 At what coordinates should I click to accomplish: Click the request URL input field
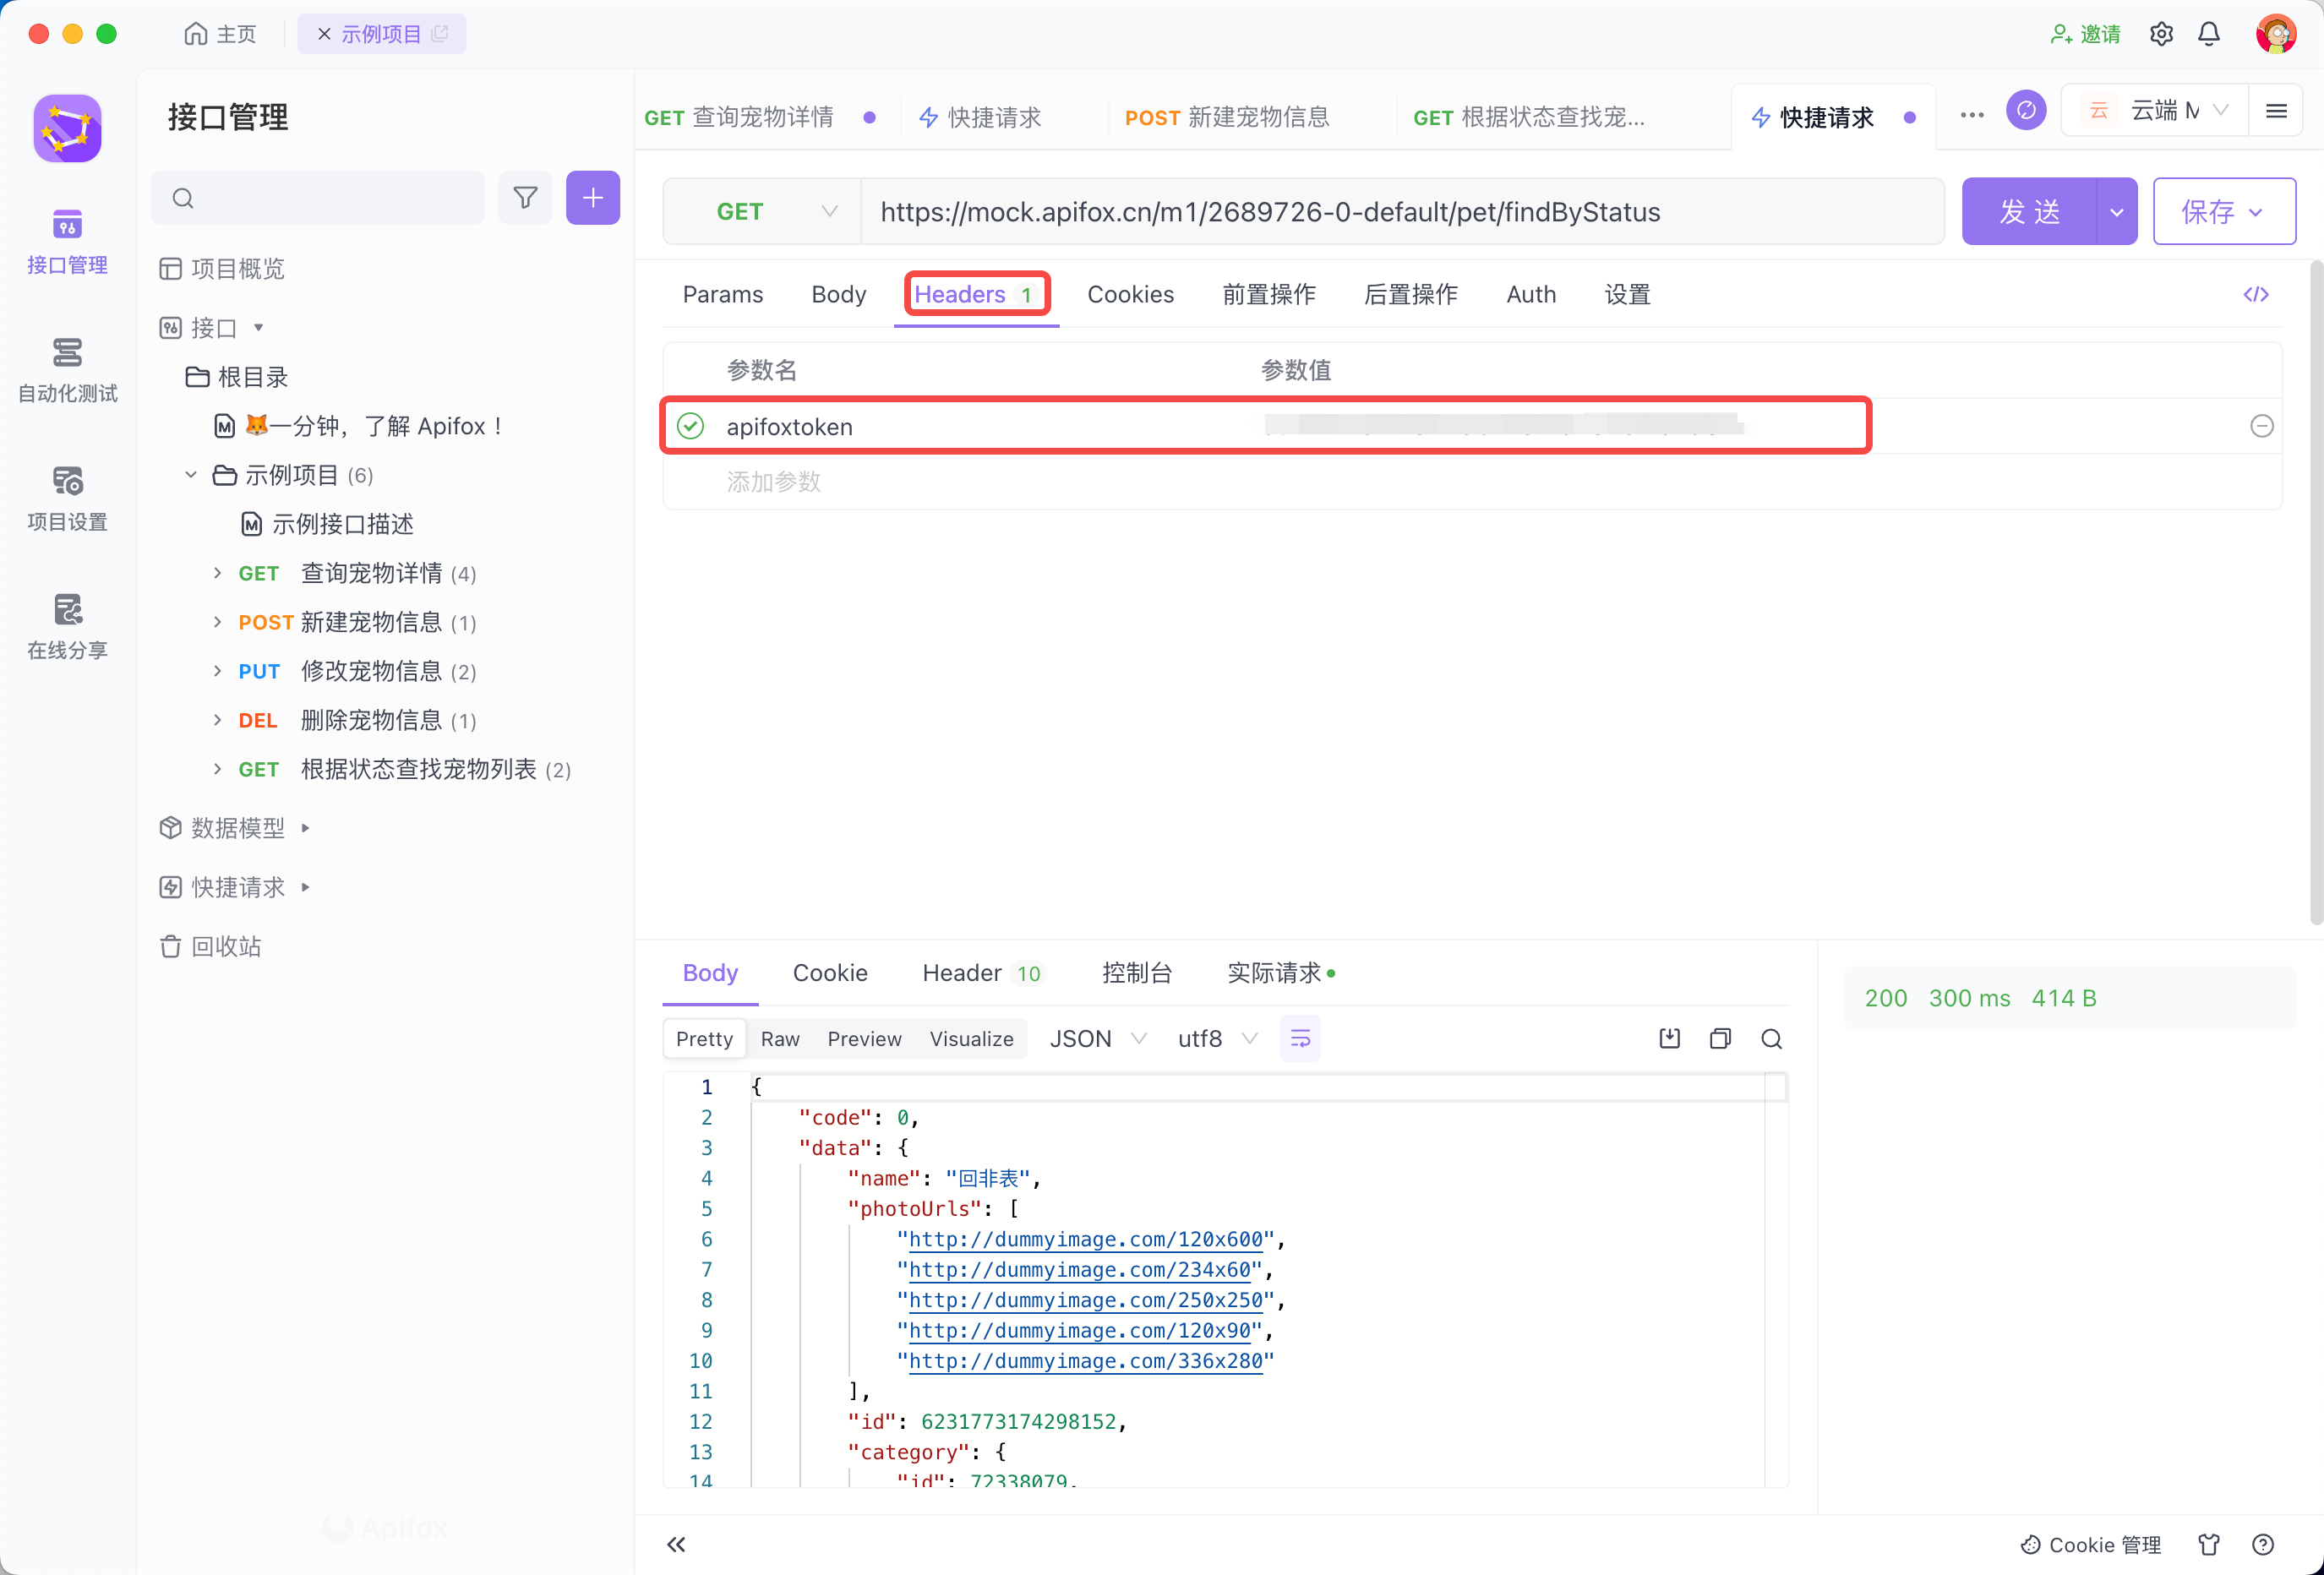coord(1400,211)
